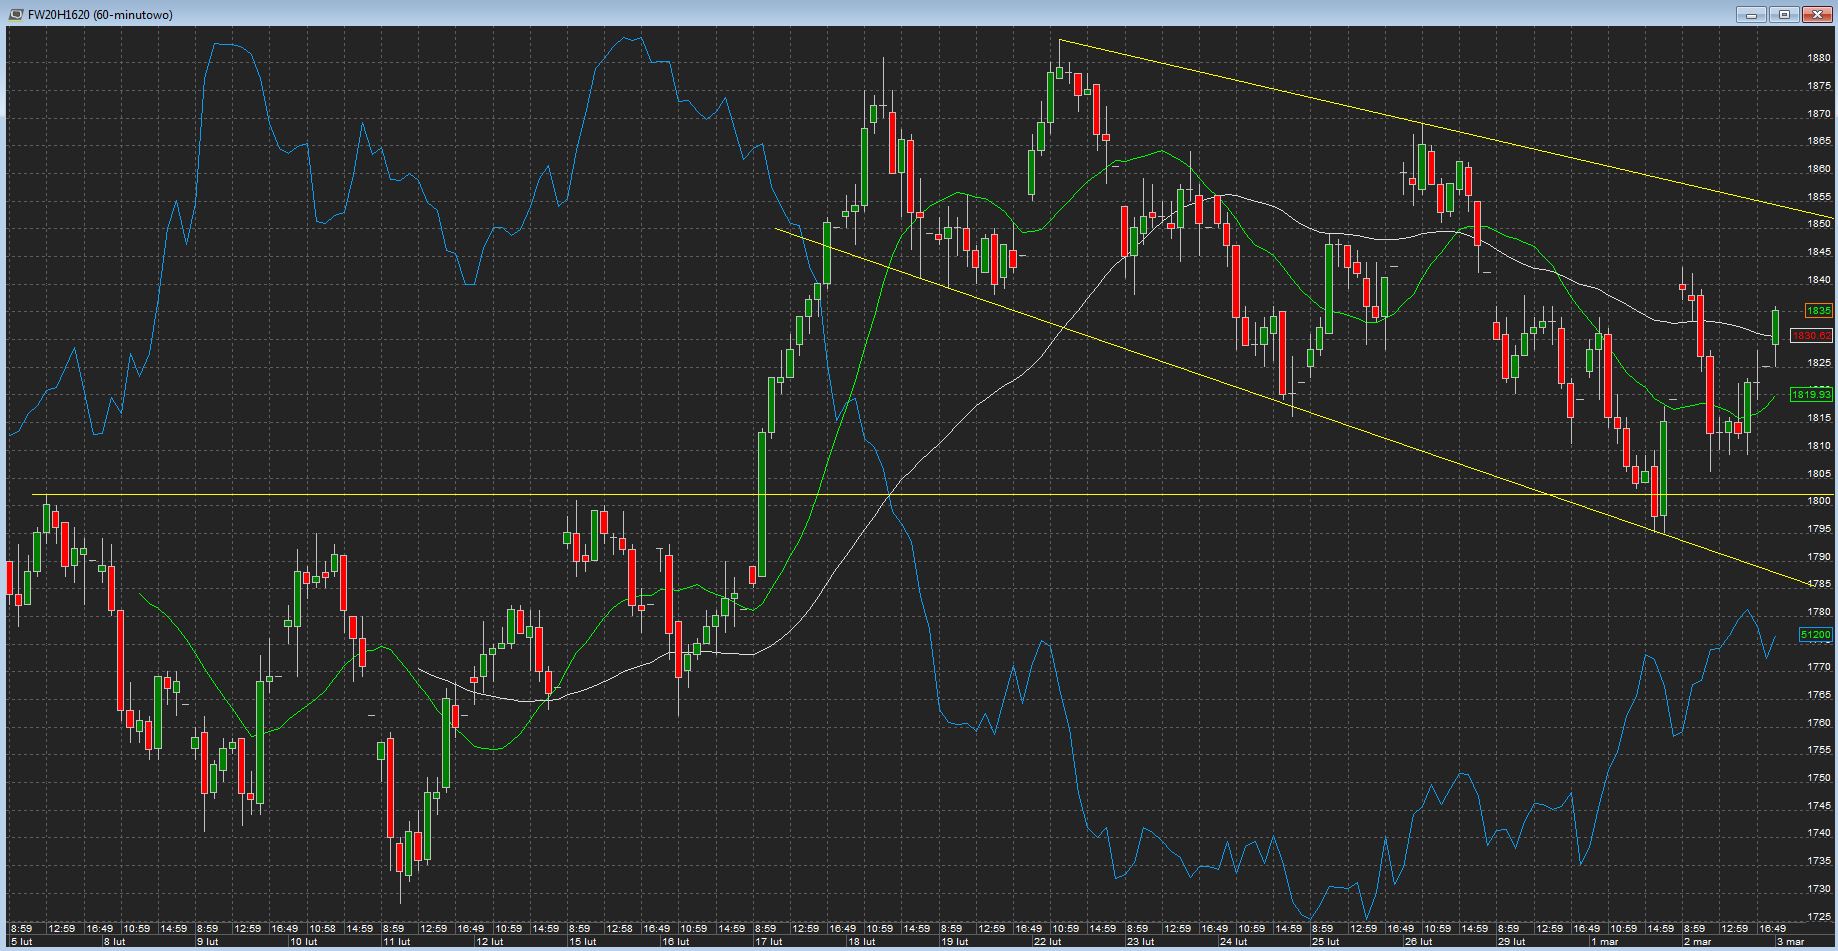Click the 51200 indicator value label
The width and height of the screenshot is (1838, 951).
[x=1816, y=635]
